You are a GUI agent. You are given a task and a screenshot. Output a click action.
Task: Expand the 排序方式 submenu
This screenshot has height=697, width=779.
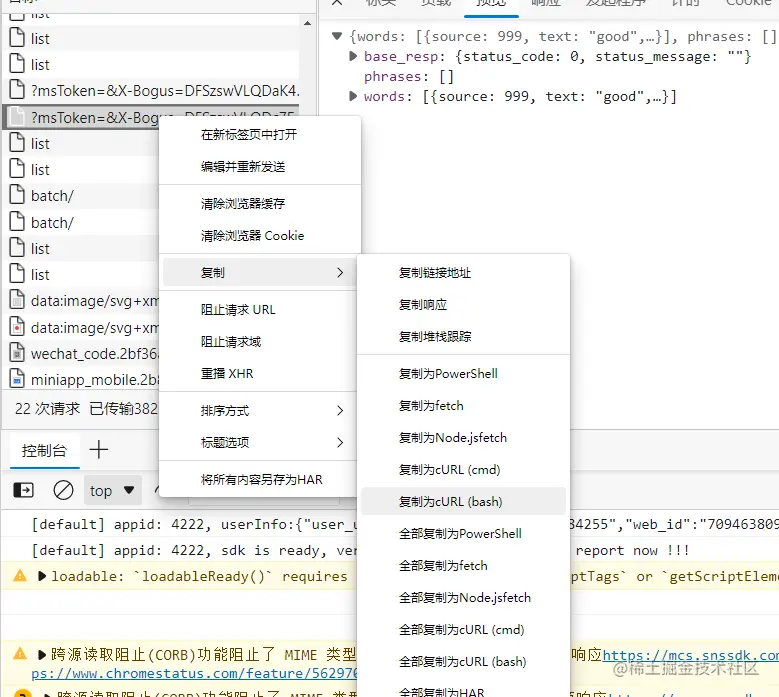[260, 411]
